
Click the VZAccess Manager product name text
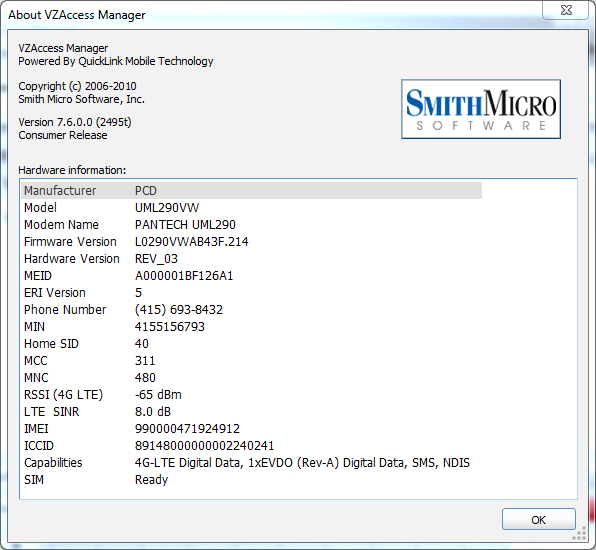[x=63, y=48]
